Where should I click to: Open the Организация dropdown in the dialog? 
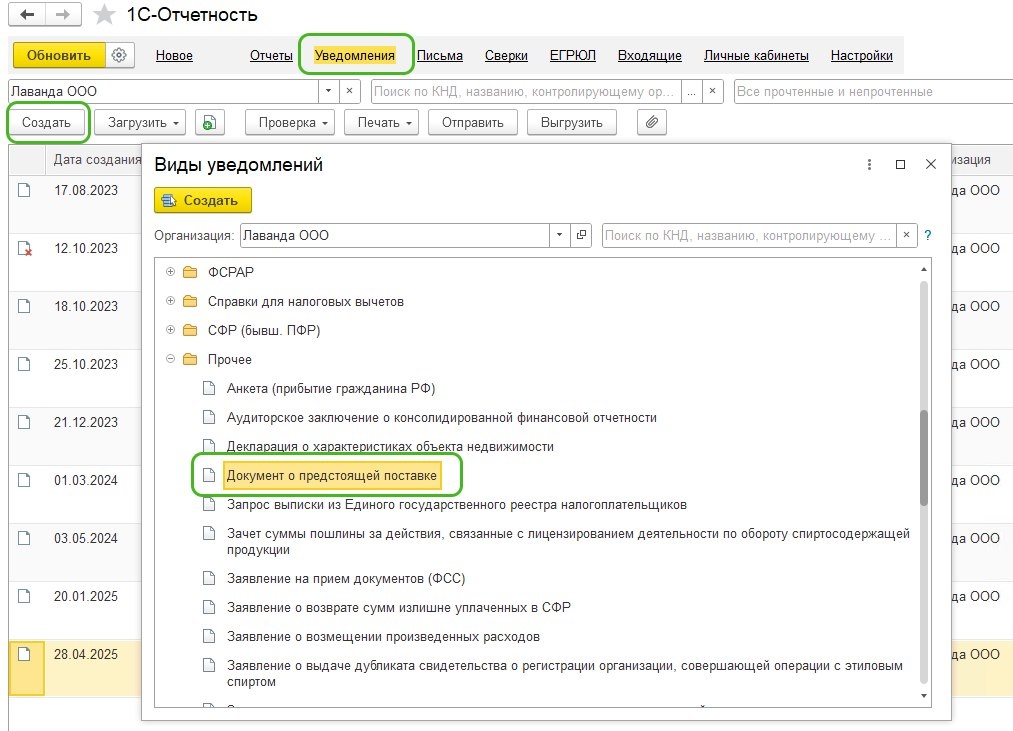559,235
